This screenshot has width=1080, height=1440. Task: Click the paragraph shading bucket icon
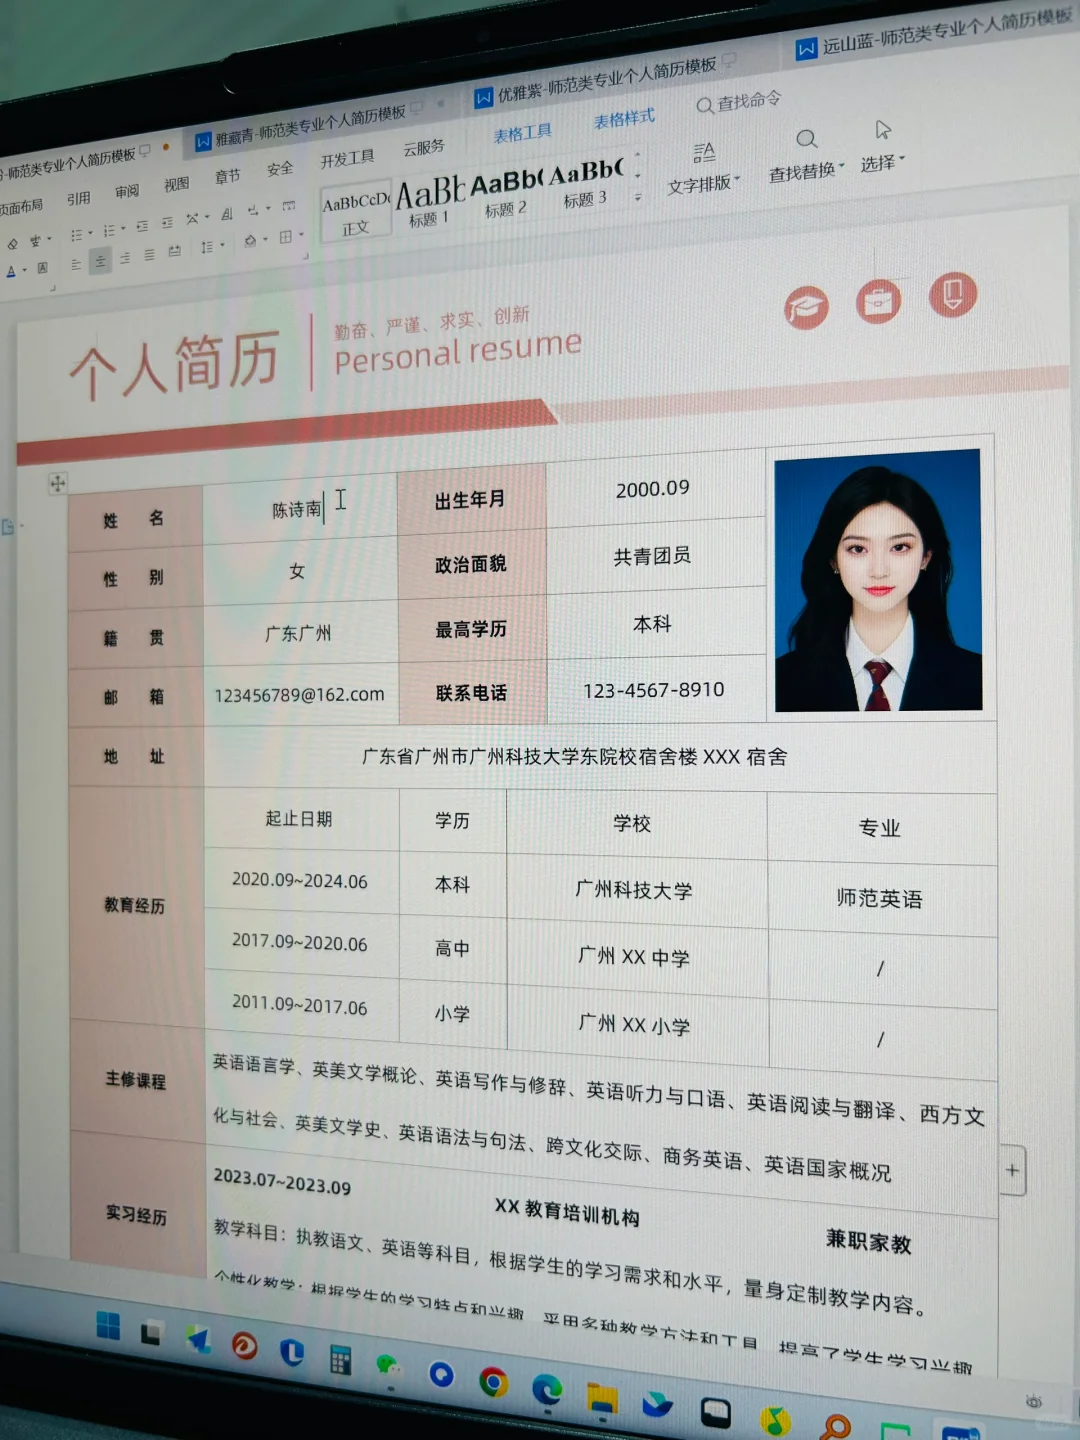click(250, 241)
